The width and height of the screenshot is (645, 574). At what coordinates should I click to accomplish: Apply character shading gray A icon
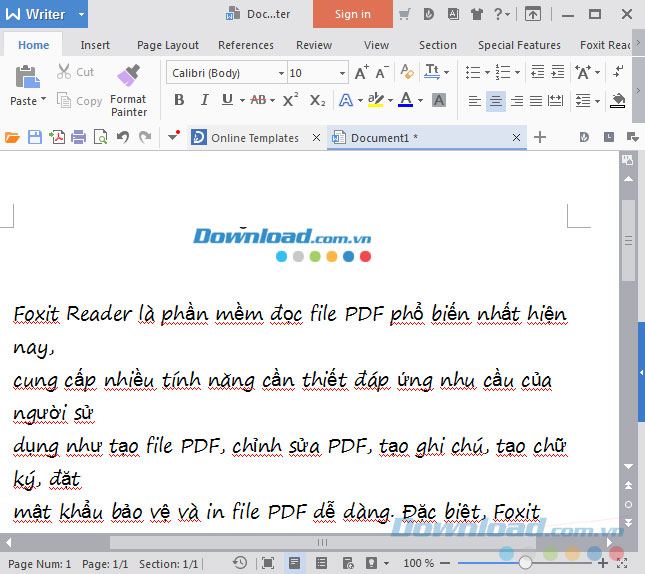(x=439, y=100)
